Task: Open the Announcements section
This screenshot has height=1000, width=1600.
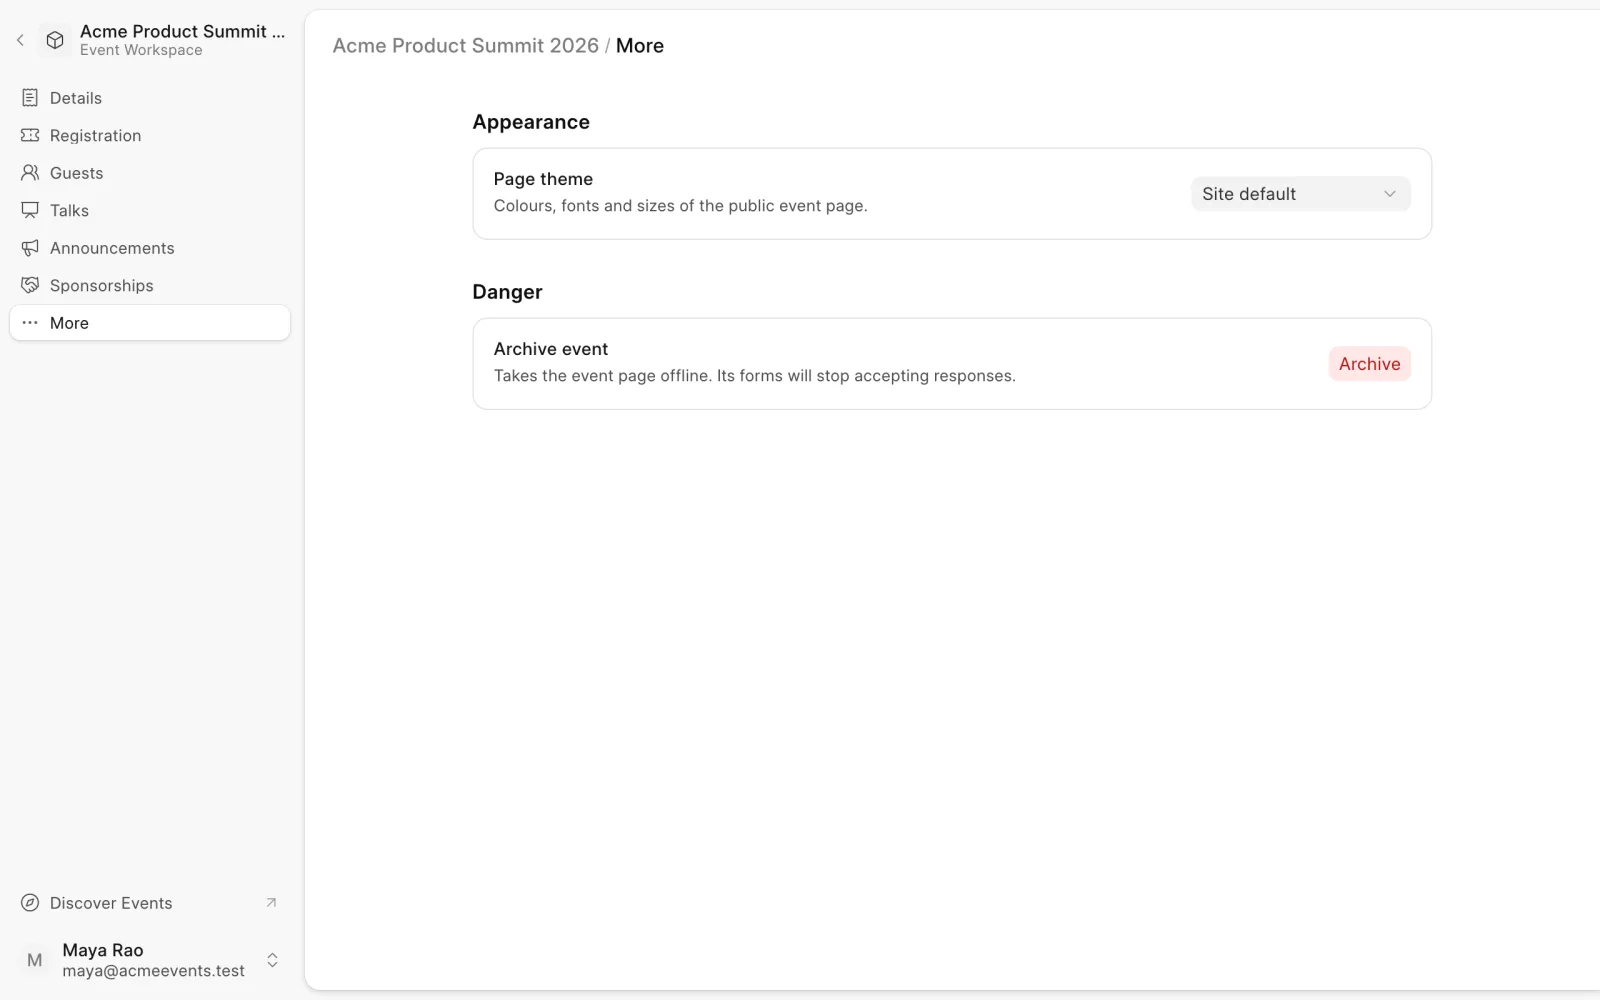Action: pos(150,248)
